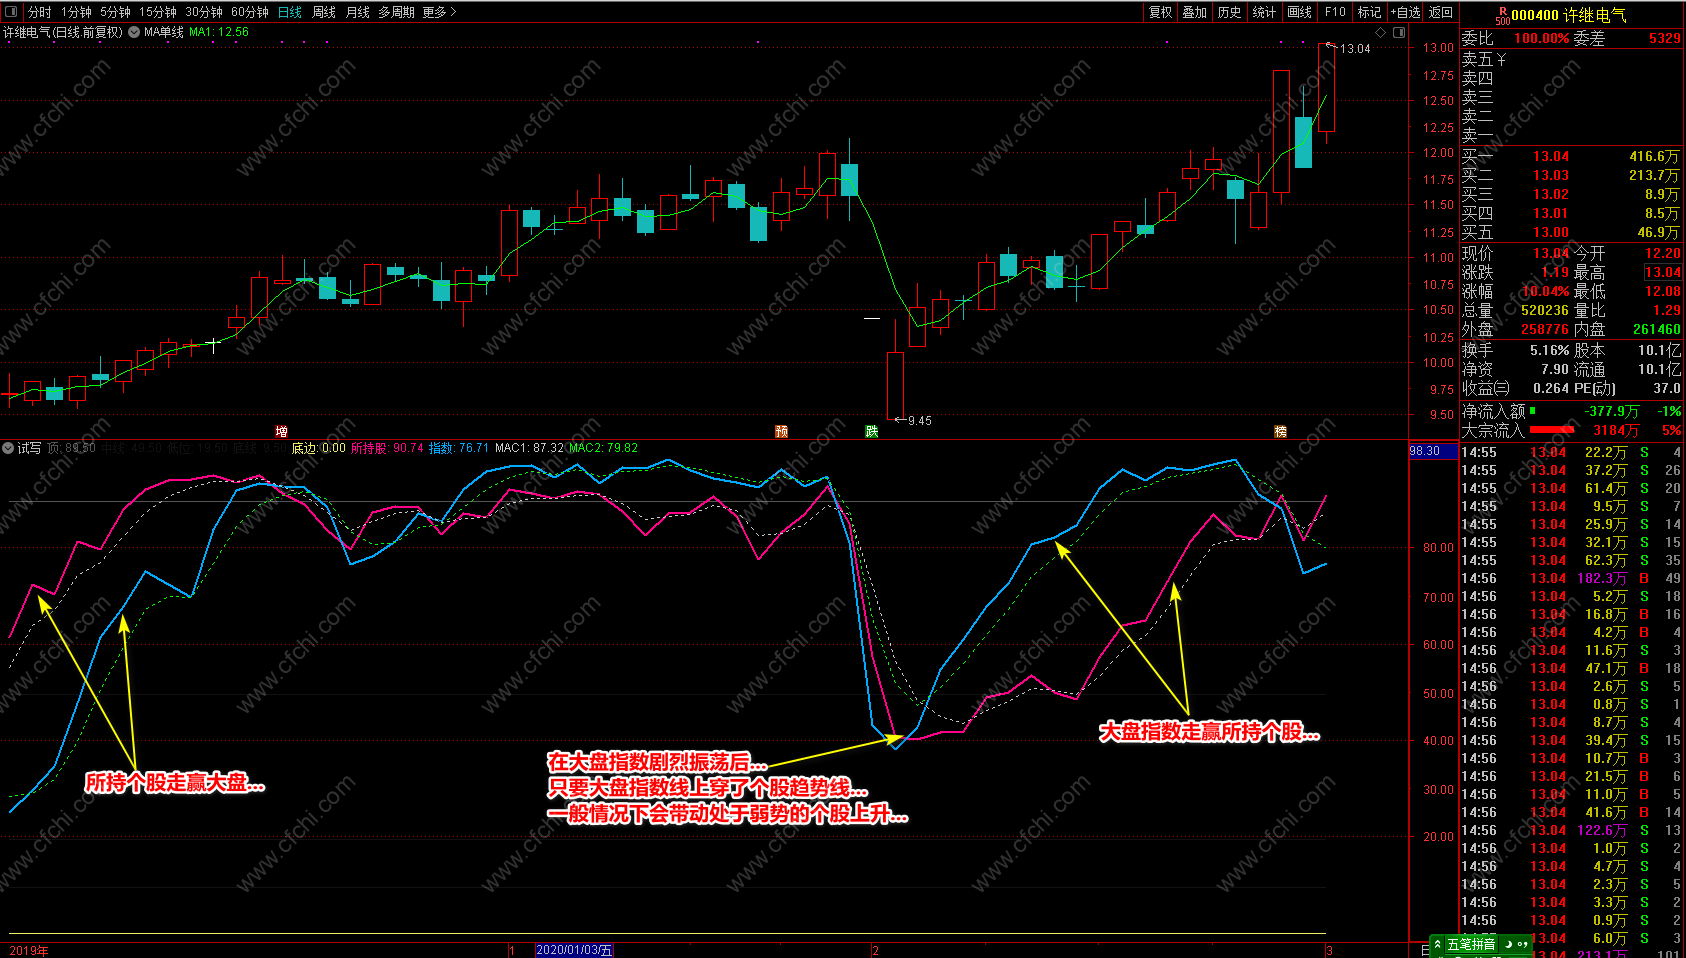The height and width of the screenshot is (958, 1686).
Task: Open main chart indicator dropdown arrow
Action: coord(134,32)
